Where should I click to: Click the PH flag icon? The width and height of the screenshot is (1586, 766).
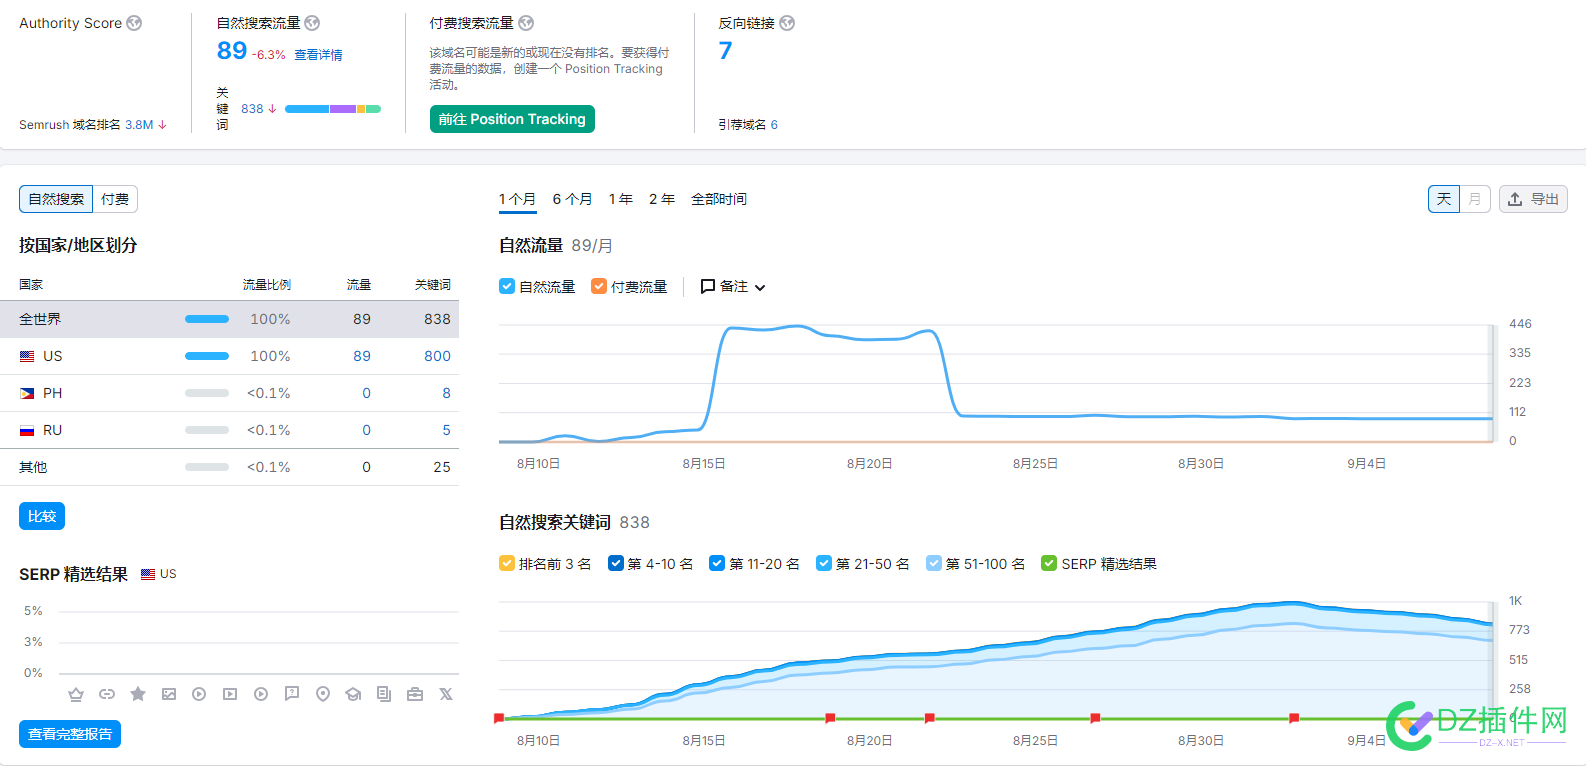[x=27, y=393]
